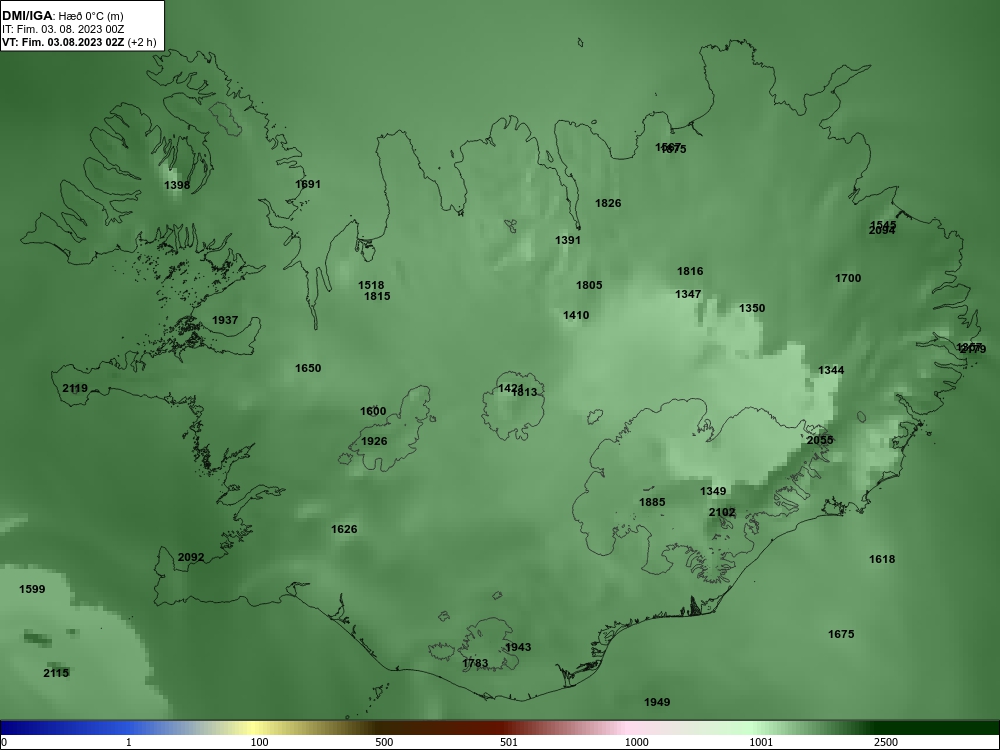Click the 1943 height label
The width and height of the screenshot is (1000, 750).
click(518, 647)
